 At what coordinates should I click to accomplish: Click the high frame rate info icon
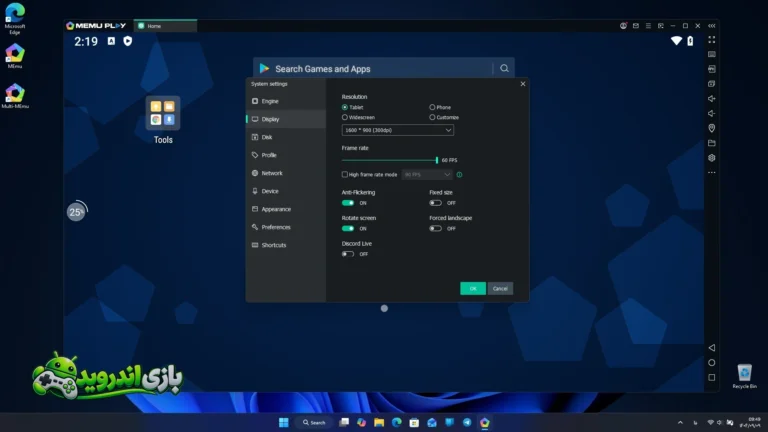(x=459, y=174)
